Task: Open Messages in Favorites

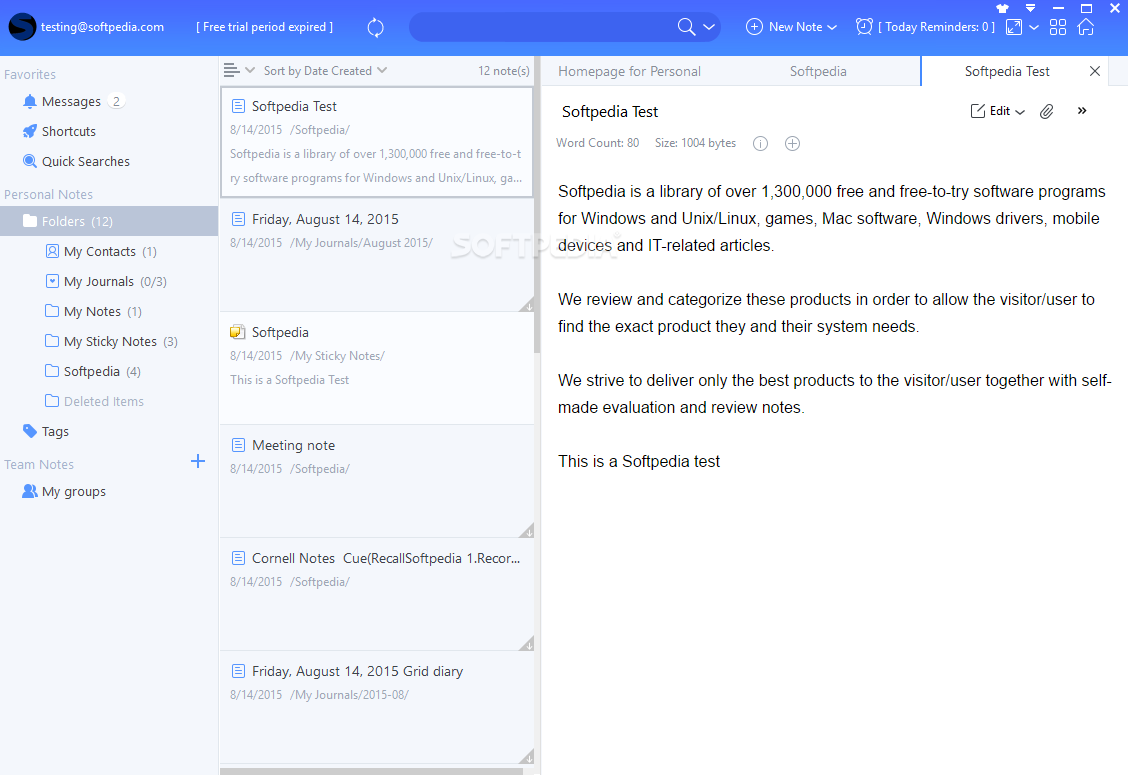Action: tap(71, 101)
